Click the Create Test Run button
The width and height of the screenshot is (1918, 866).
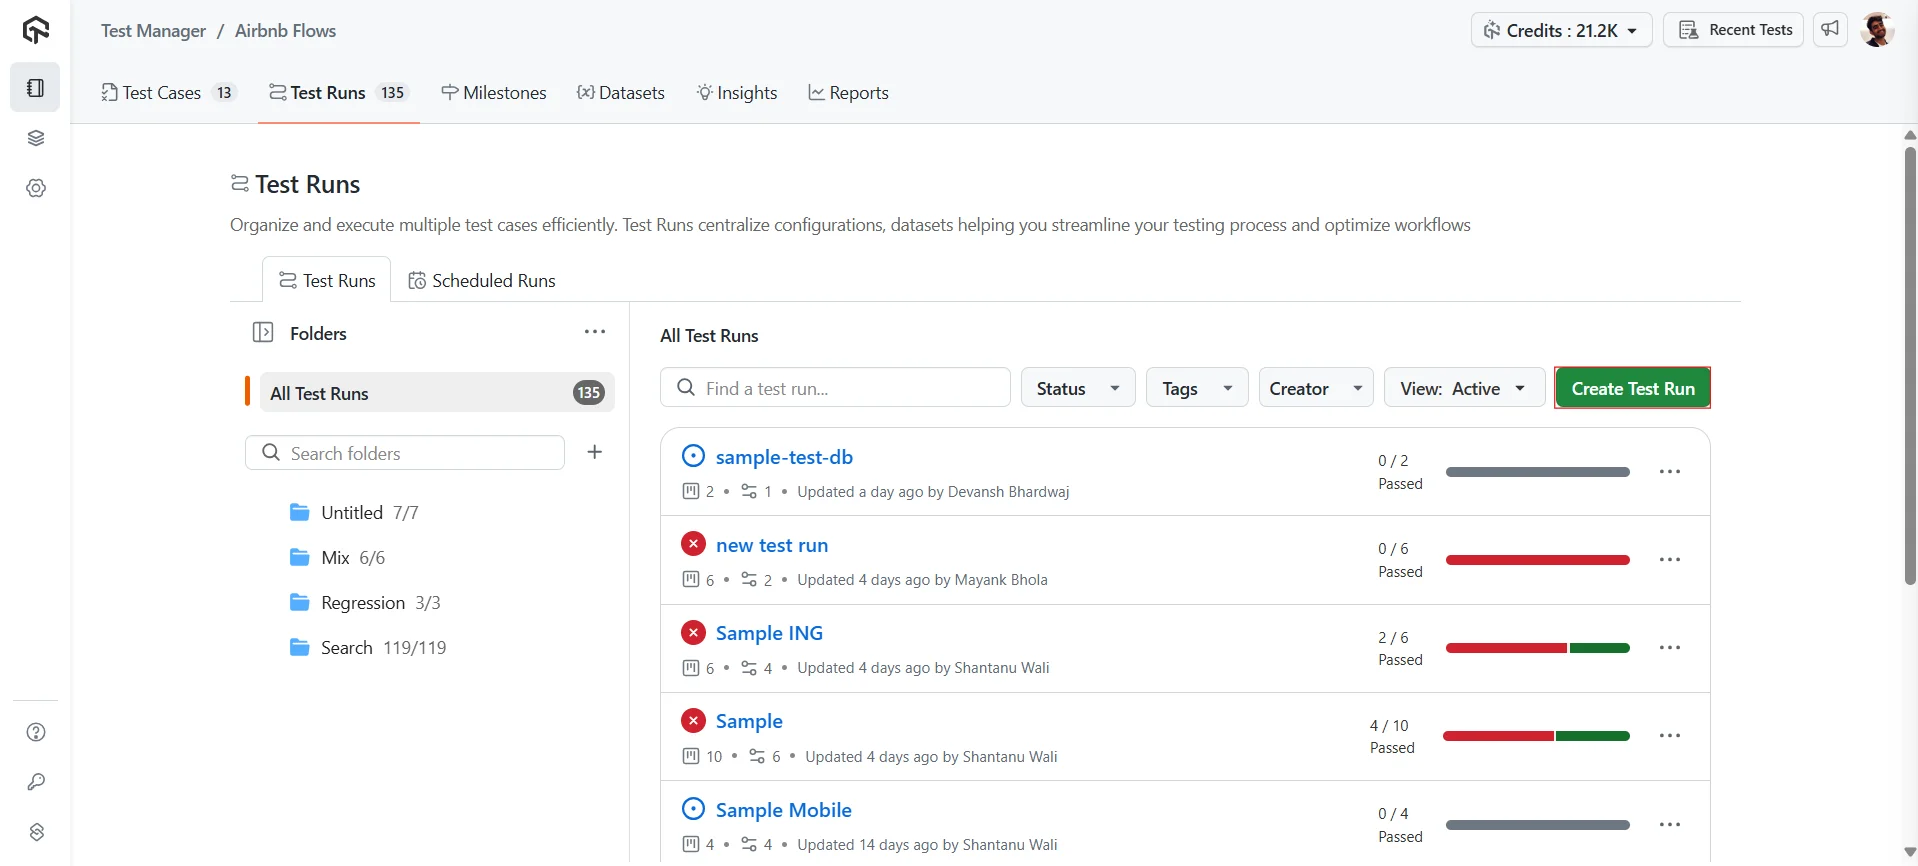1632,388
